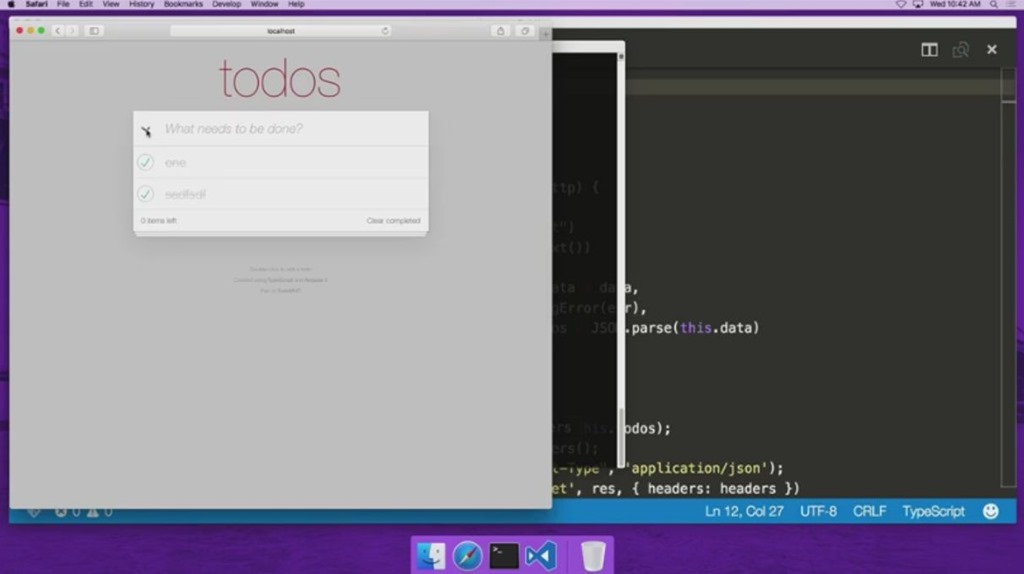Image resolution: width=1024 pixels, height=574 pixels.
Task: Close the VS Code editor tab
Action: 991,50
